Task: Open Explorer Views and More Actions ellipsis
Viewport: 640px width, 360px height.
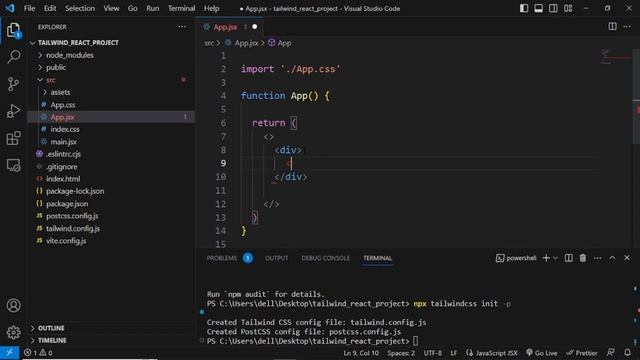Action: [x=182, y=27]
